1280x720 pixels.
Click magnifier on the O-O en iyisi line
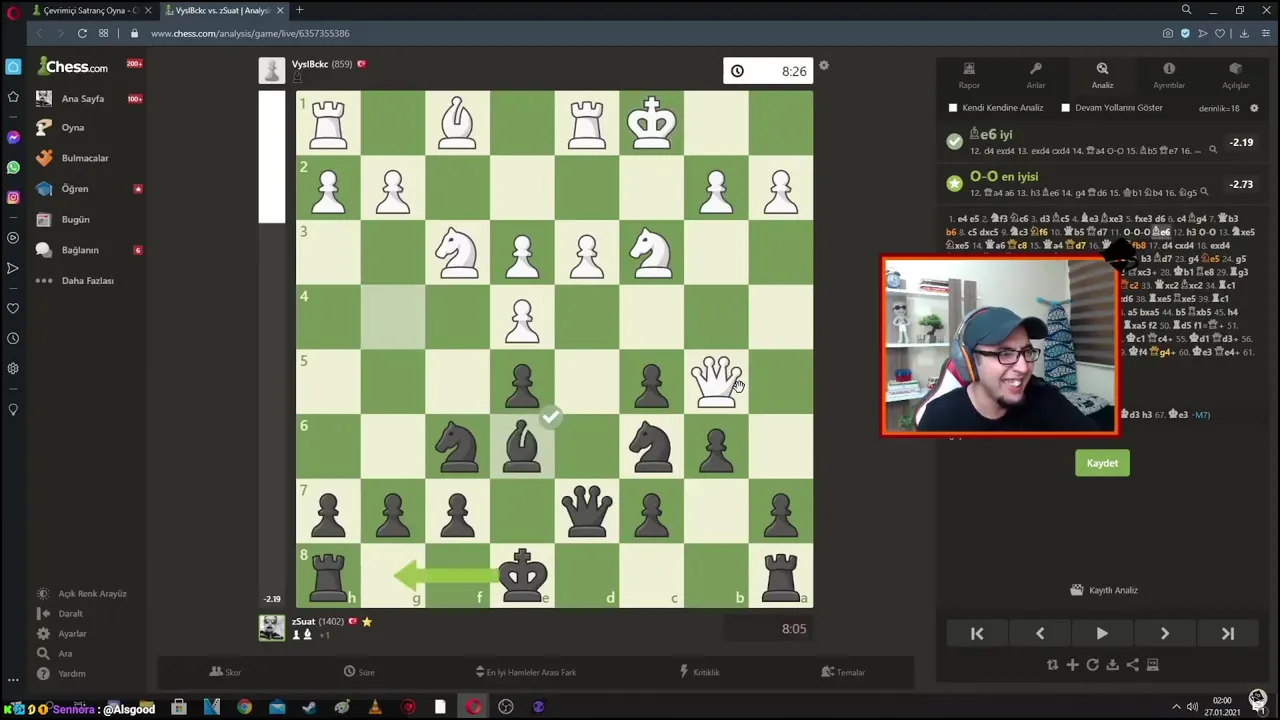[x=1204, y=192]
